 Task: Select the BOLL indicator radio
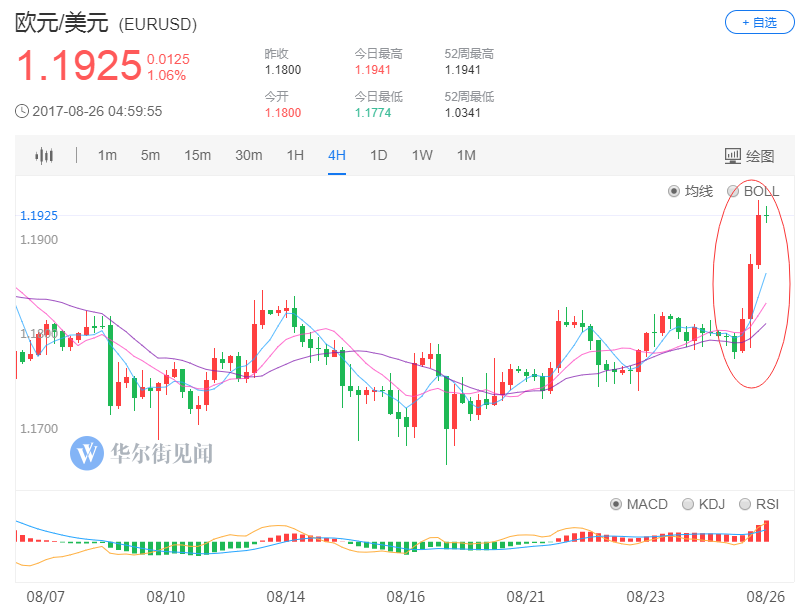[x=733, y=191]
